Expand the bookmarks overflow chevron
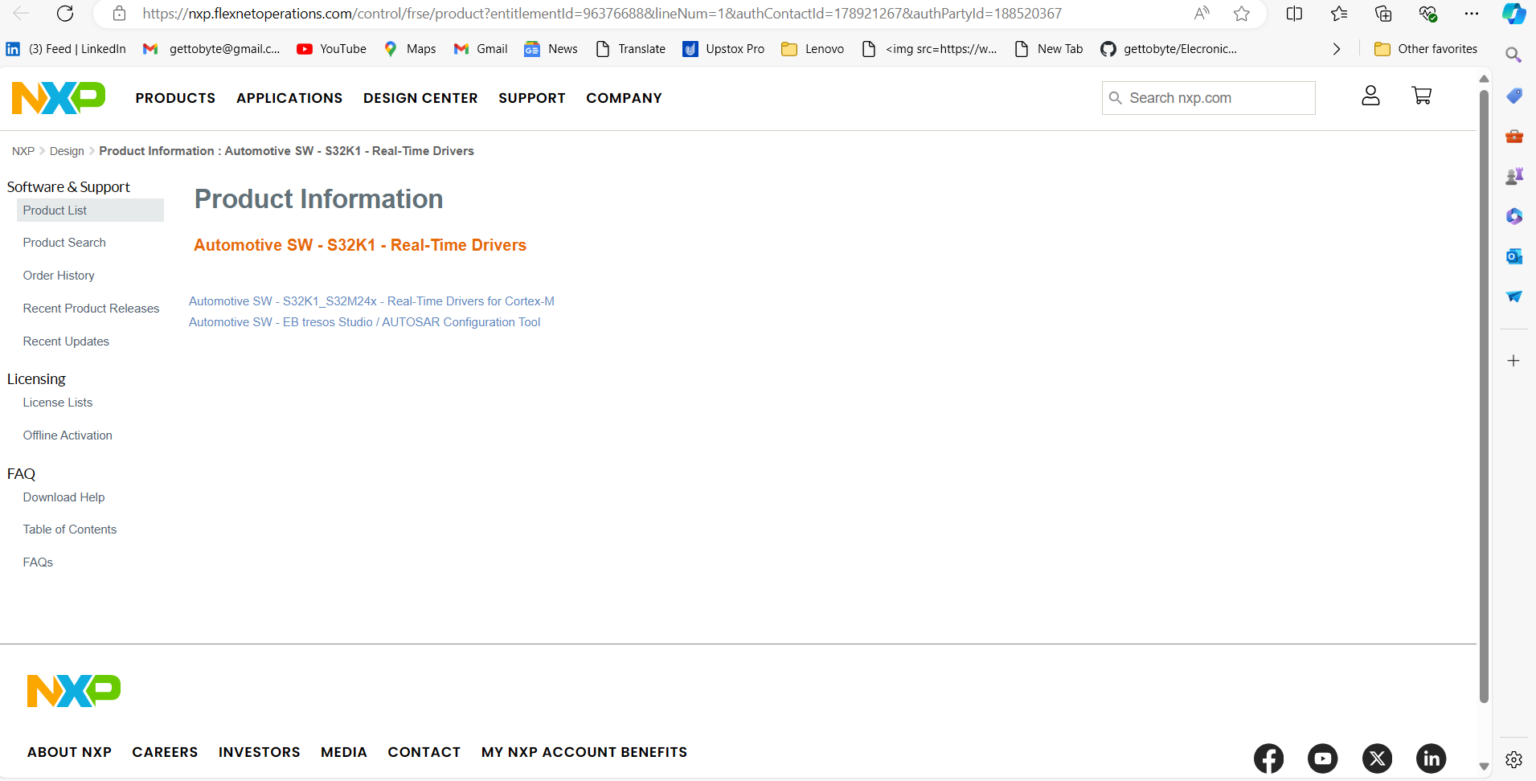The width and height of the screenshot is (1536, 781). (1336, 49)
